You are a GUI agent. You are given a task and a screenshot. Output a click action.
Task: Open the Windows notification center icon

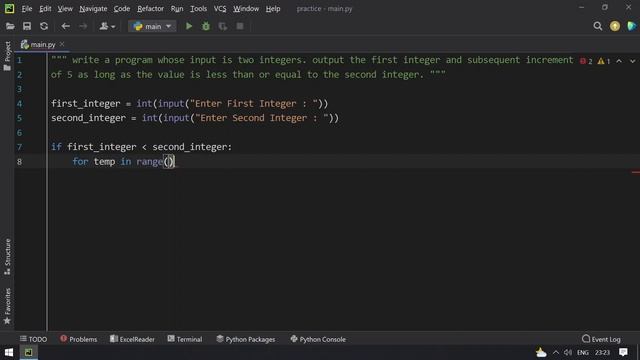click(623, 352)
